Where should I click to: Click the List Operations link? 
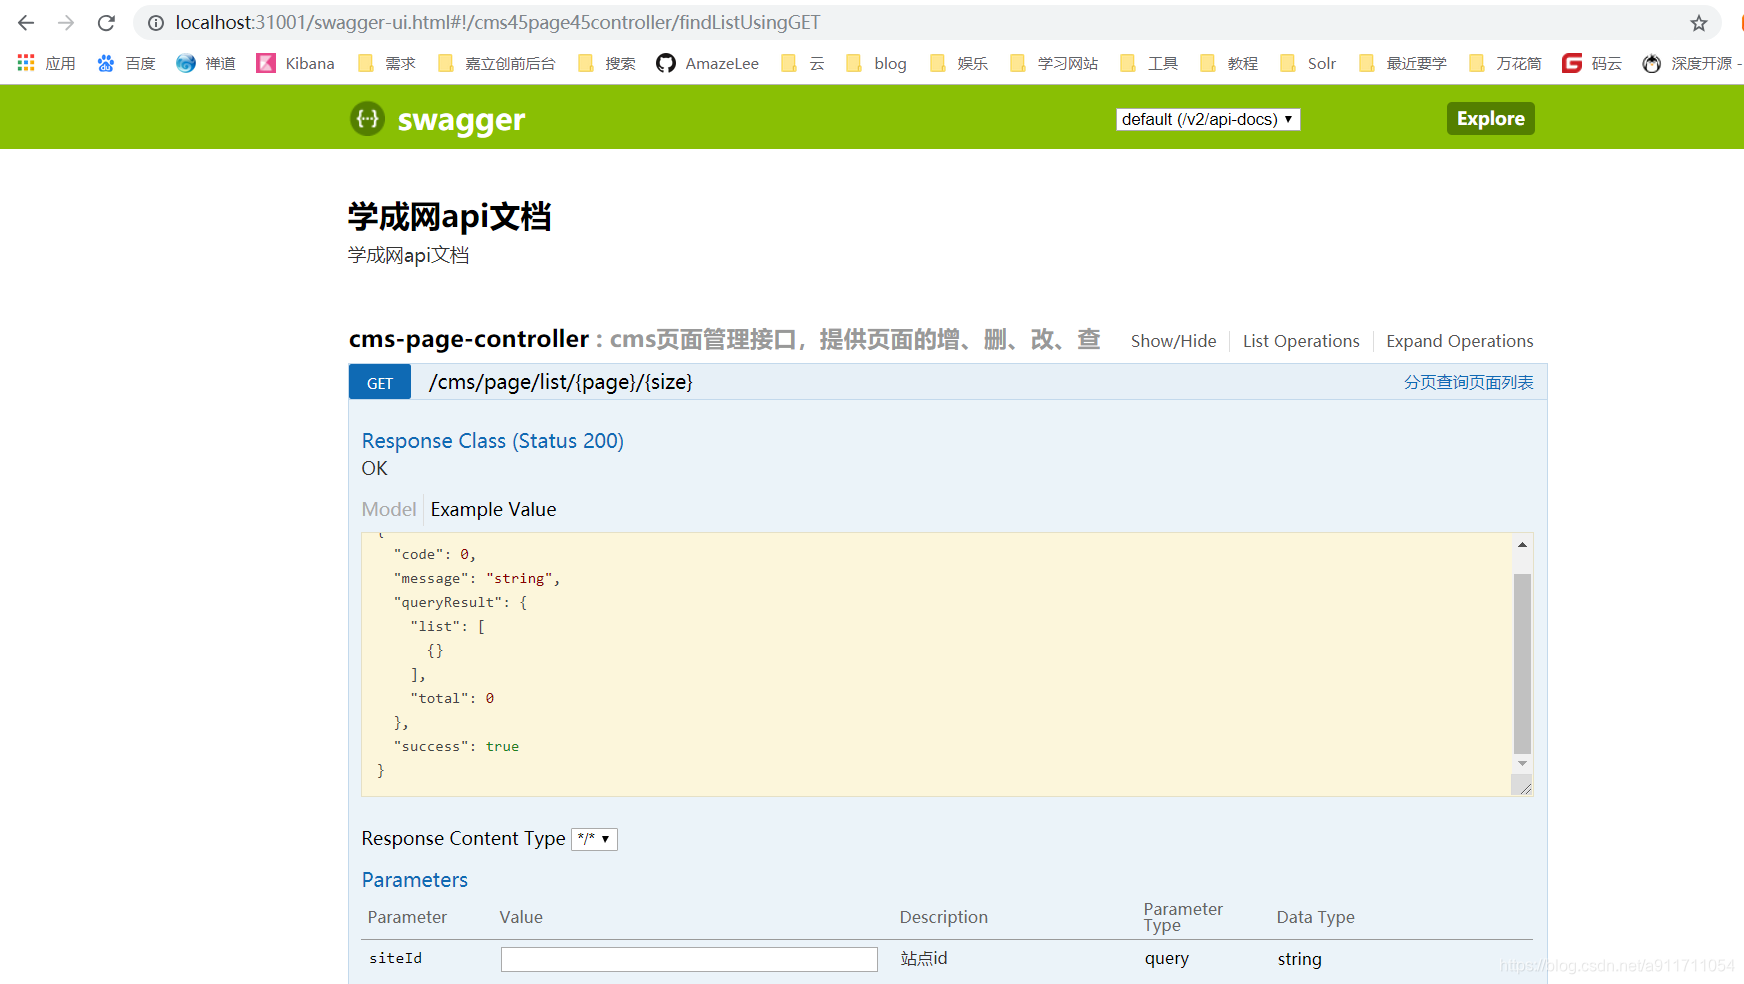pos(1301,341)
